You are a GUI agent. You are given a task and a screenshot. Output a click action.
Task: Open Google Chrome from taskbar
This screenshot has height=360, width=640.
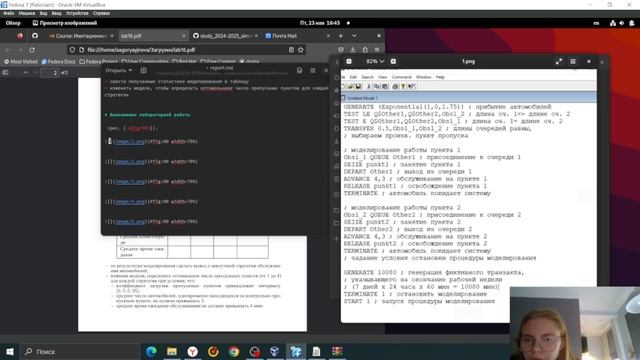point(234,351)
